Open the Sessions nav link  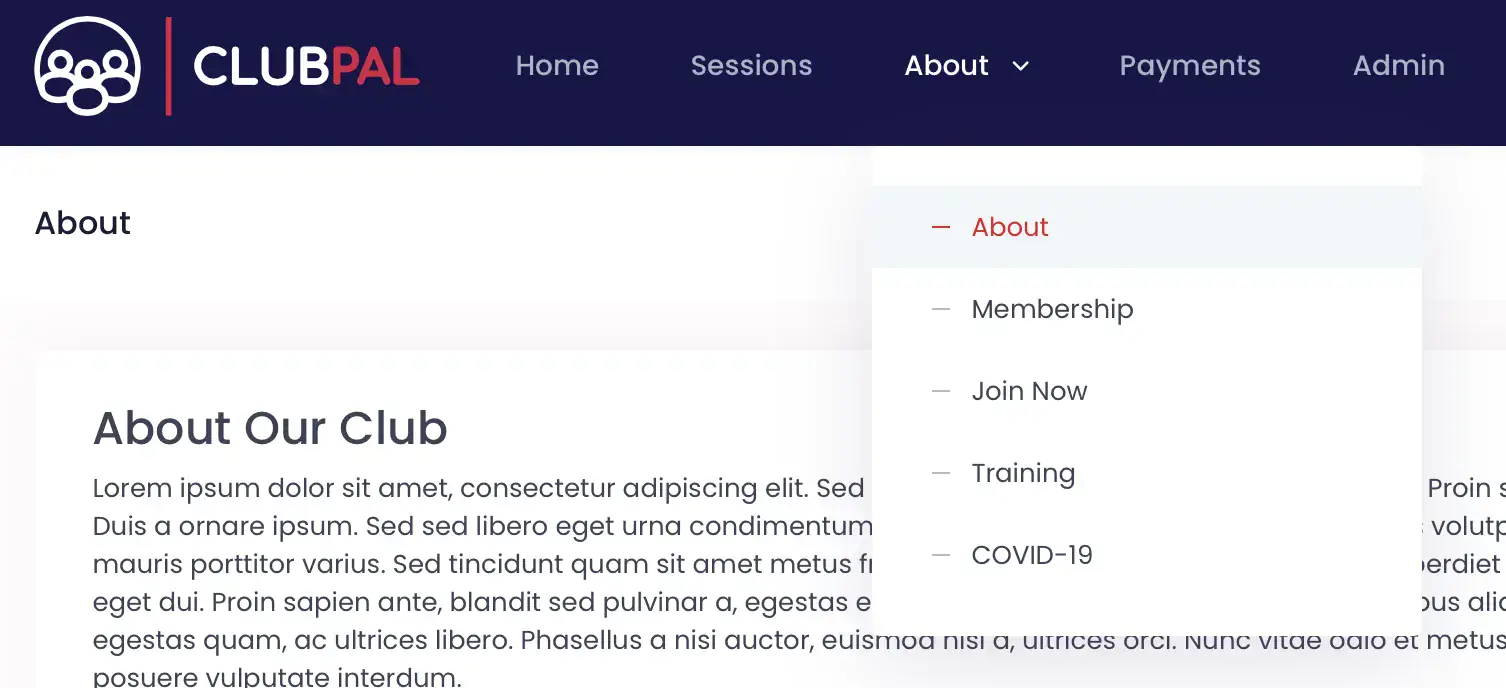(751, 66)
